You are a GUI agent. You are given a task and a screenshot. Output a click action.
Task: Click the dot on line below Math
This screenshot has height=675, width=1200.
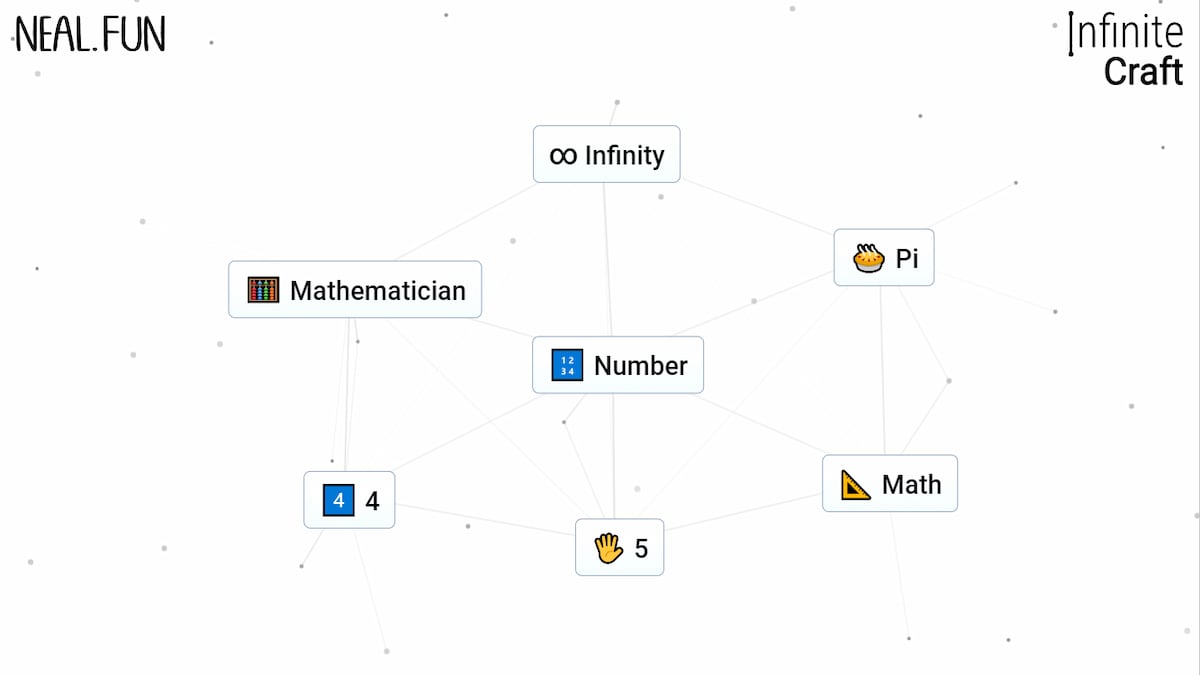click(x=908, y=638)
